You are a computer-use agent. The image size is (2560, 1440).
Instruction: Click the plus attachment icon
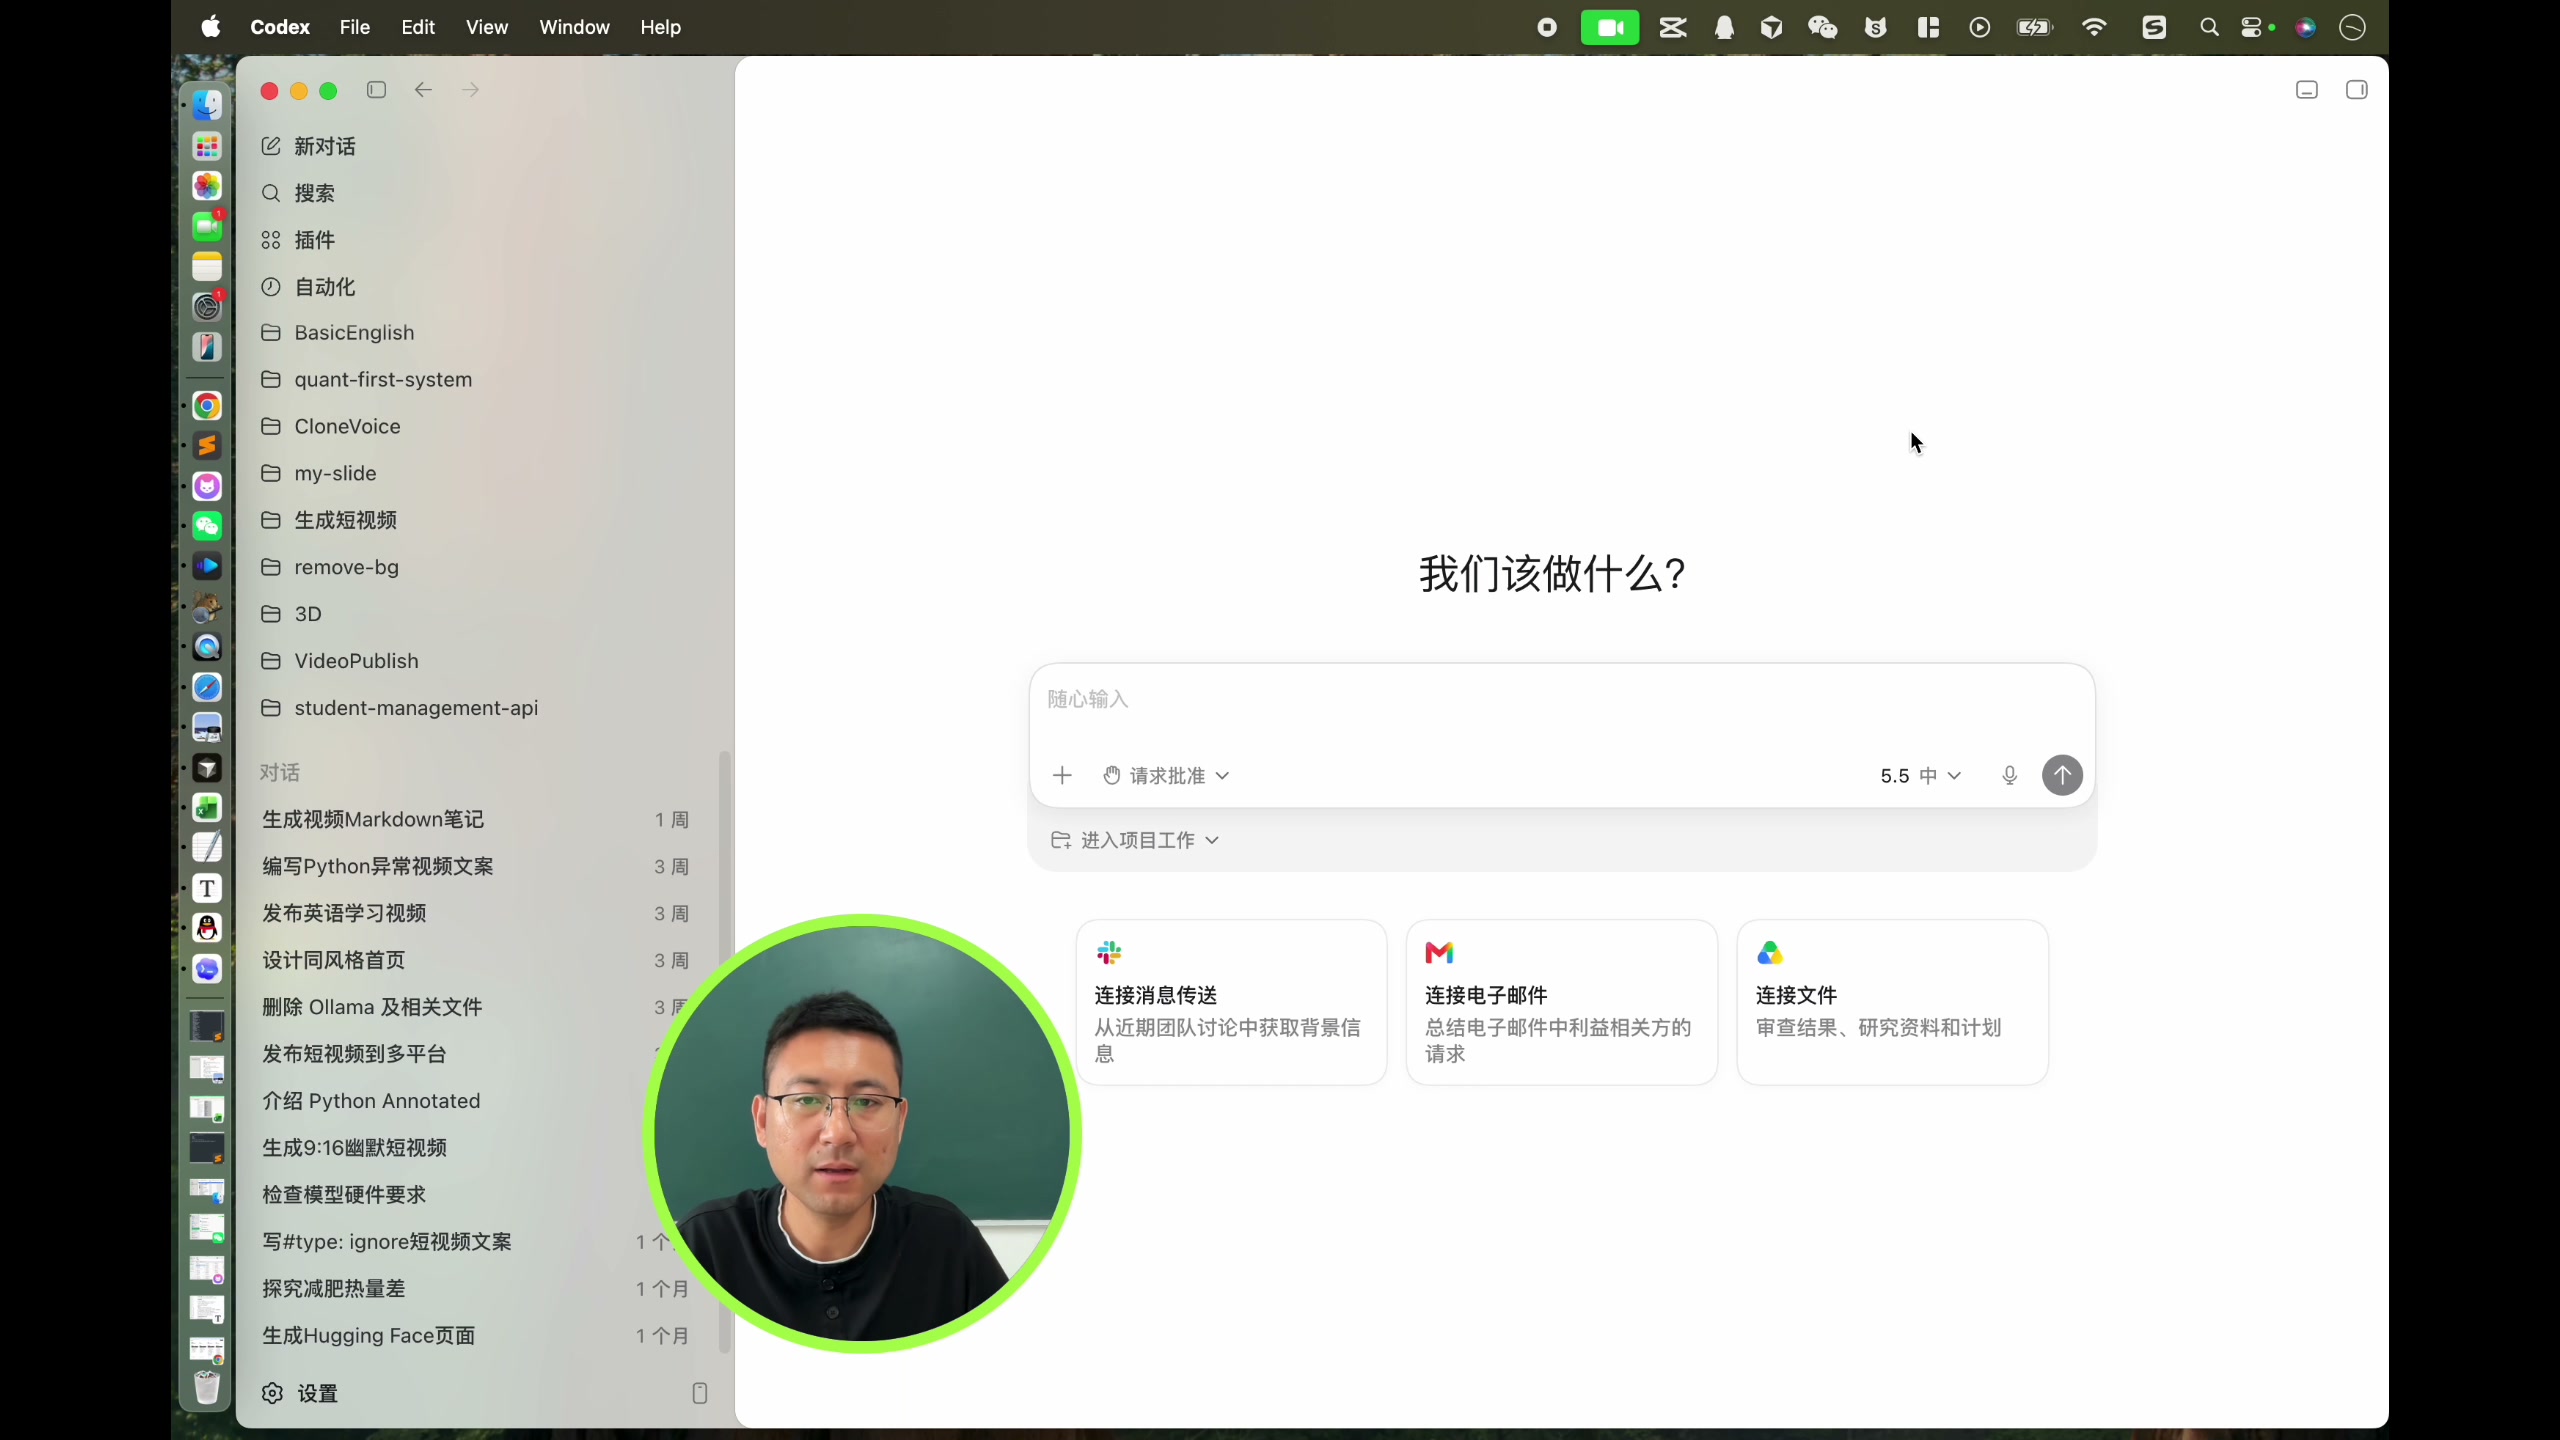coord(1062,776)
